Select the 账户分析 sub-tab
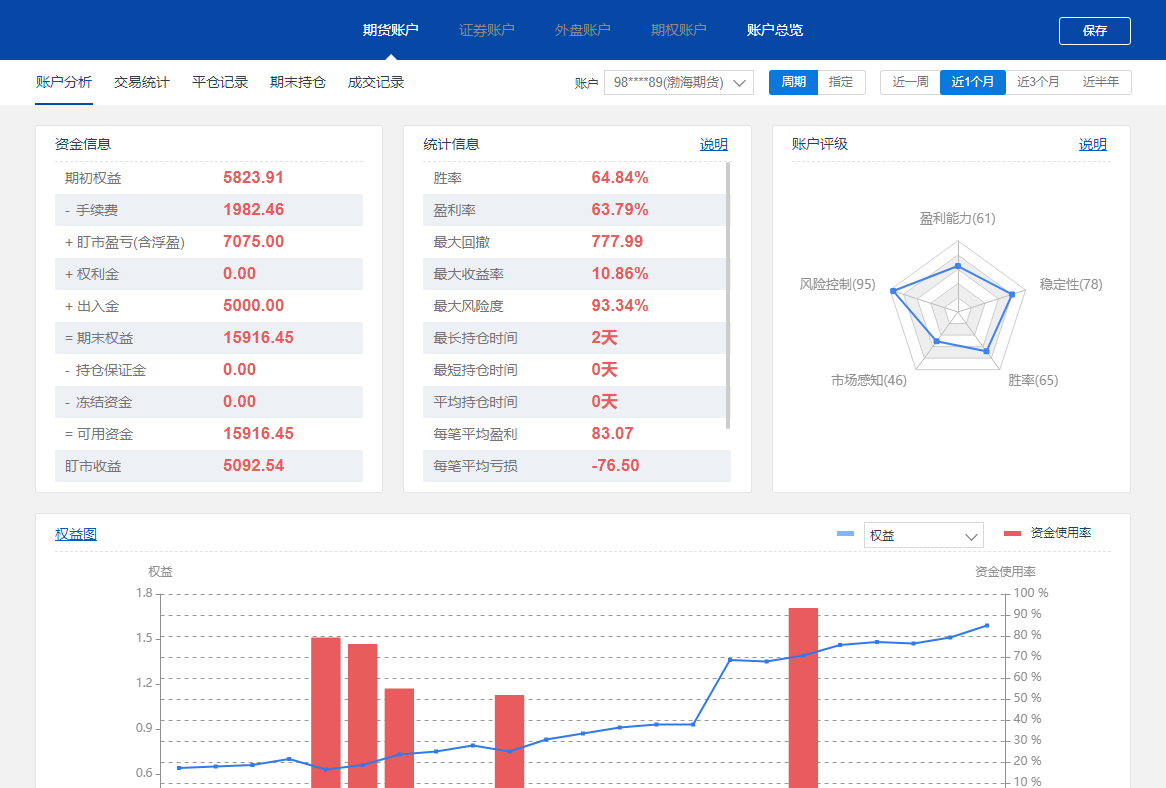Viewport: 1166px width, 788px height. coord(64,82)
